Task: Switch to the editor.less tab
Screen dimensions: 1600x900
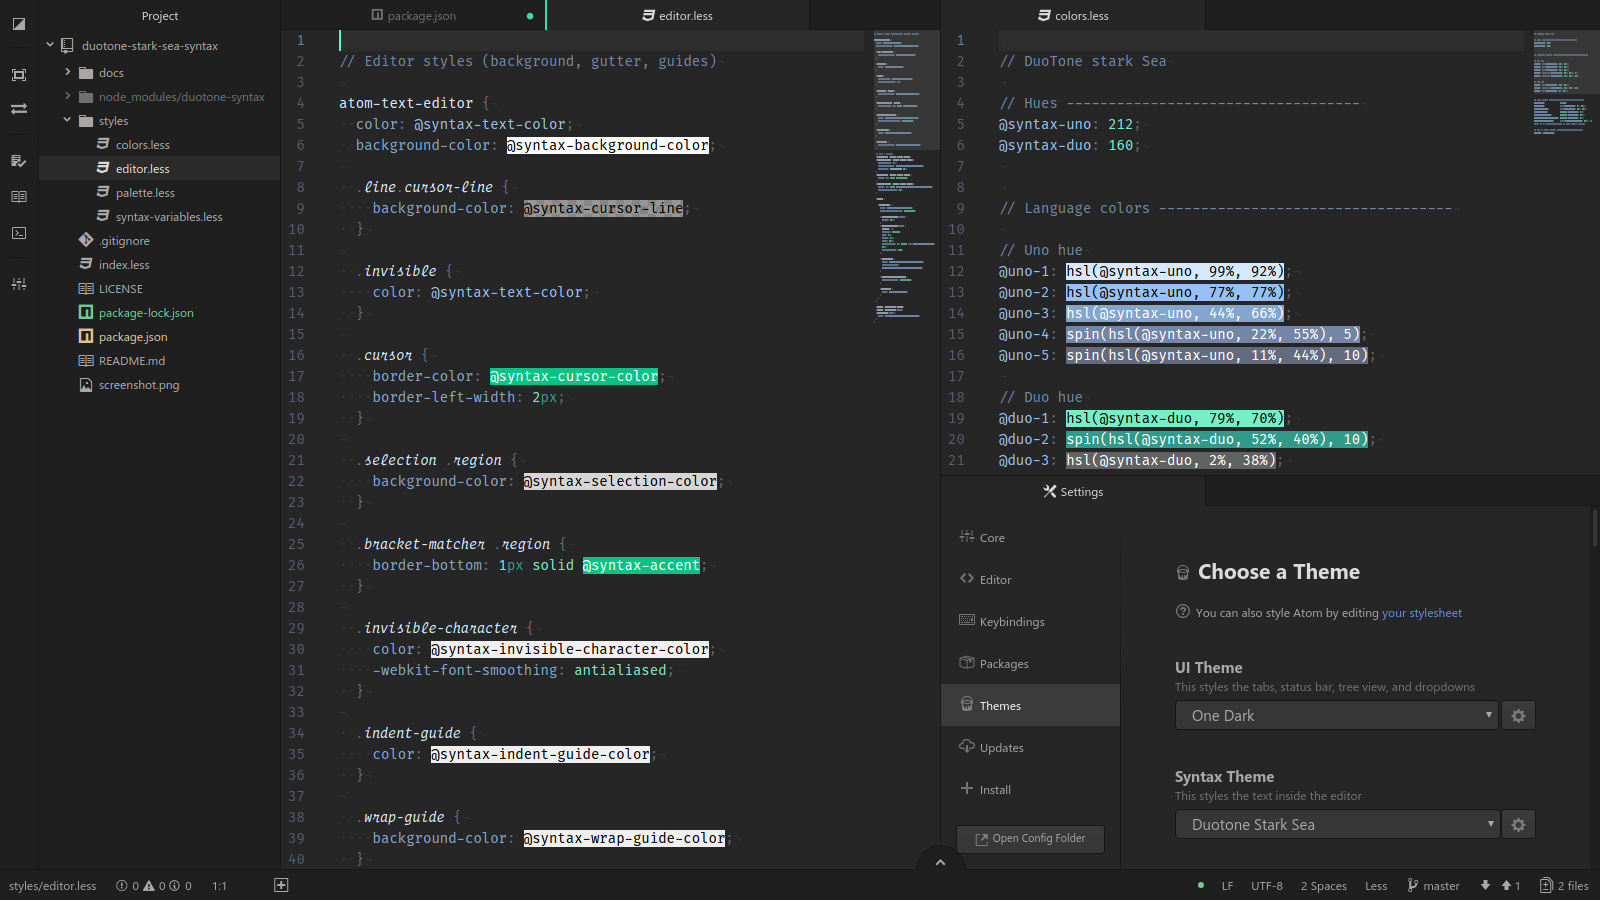Action: coord(677,15)
